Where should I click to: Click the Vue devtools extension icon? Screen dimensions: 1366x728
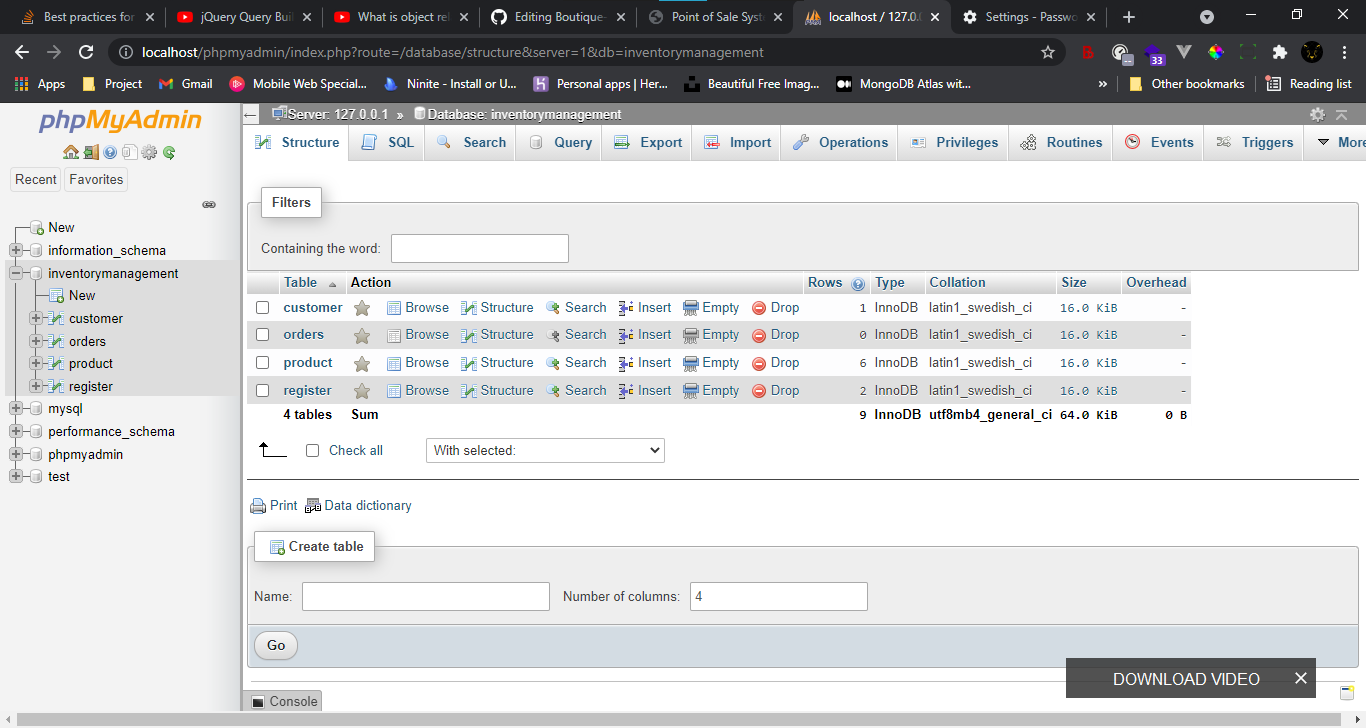pos(1184,52)
